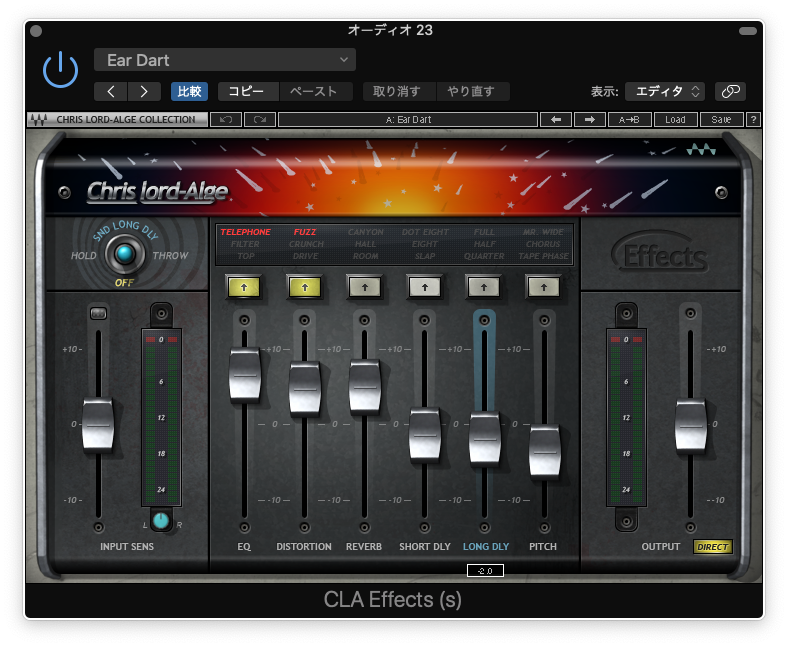The image size is (788, 647).
Task: Open the エディタ view dropdown
Action: pos(665,91)
